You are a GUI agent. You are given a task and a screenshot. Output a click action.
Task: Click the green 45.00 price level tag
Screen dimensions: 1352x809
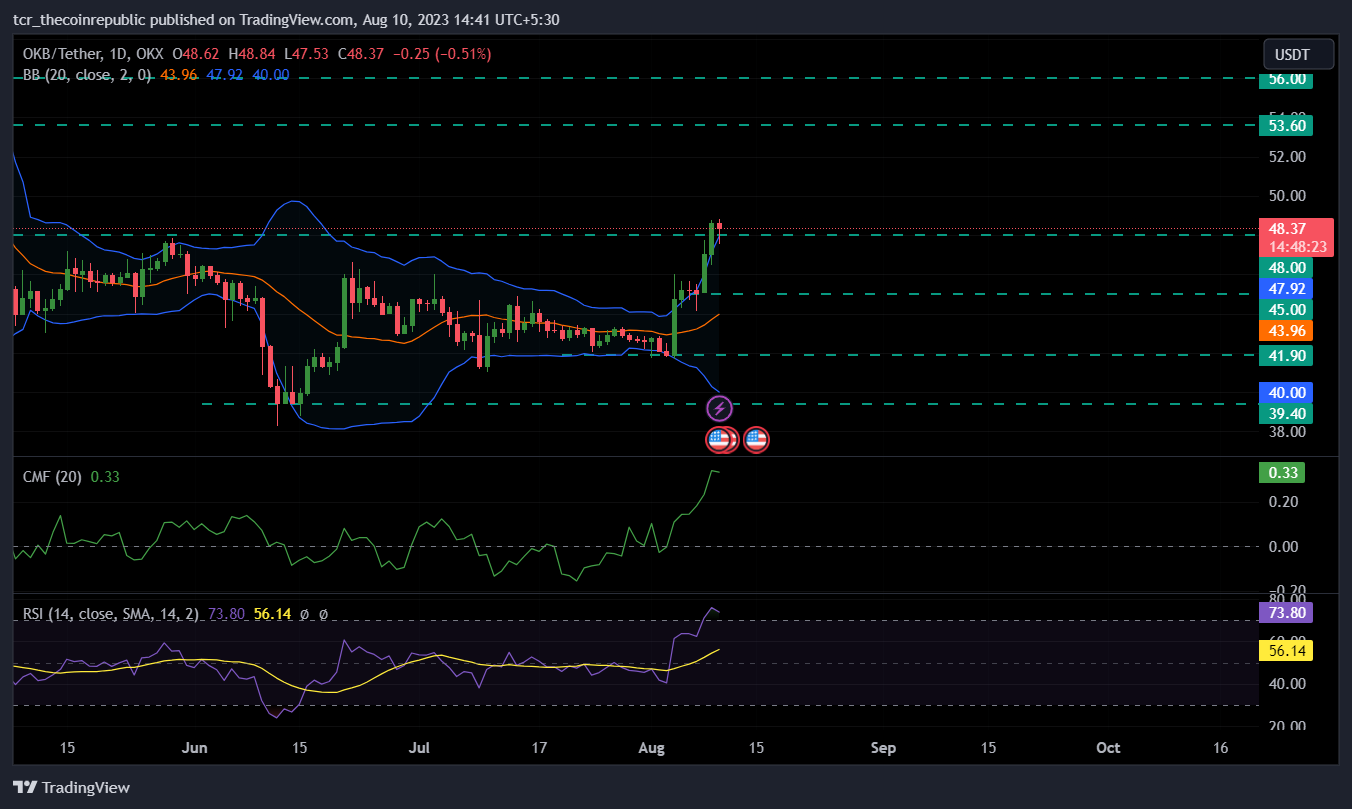[x=1285, y=309]
